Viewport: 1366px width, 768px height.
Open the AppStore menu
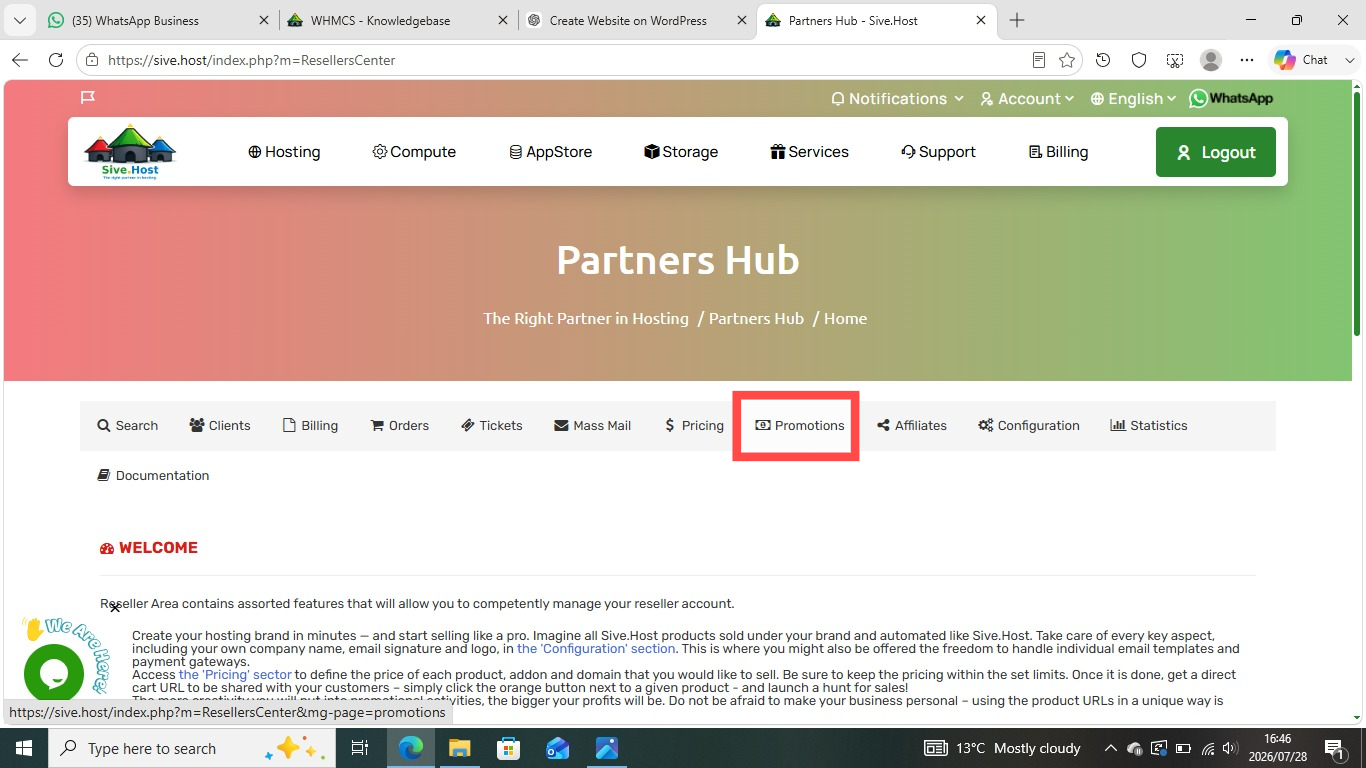coord(550,152)
